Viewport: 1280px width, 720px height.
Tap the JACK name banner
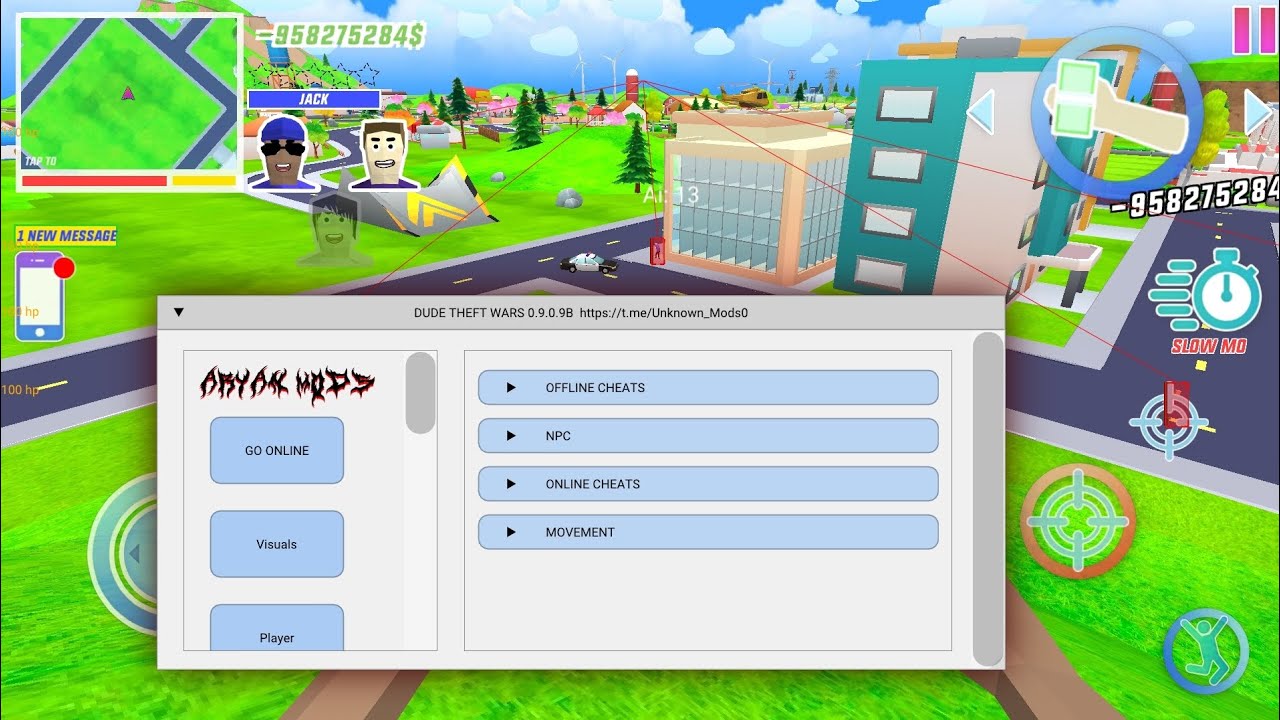coord(314,99)
